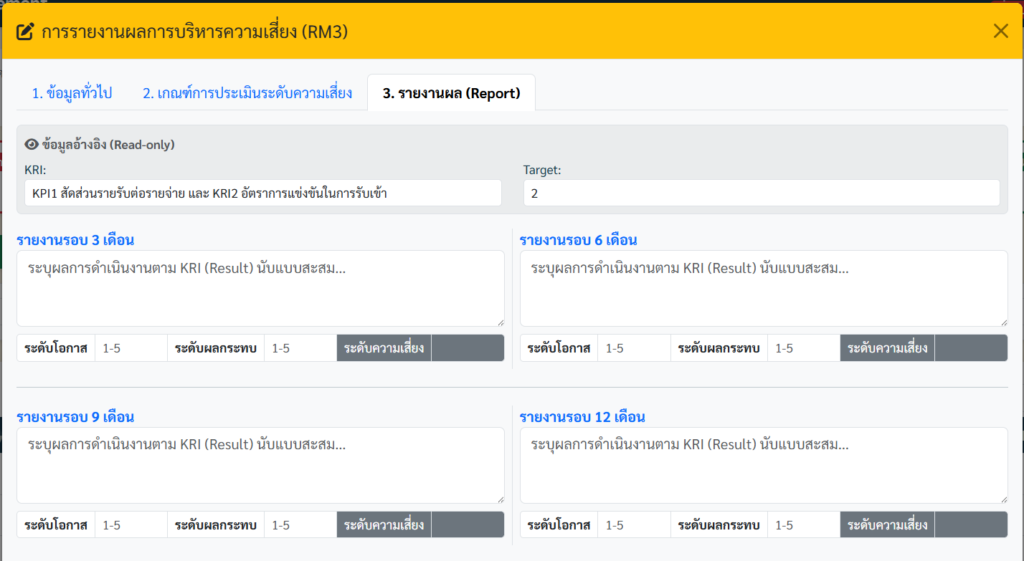
Task: Switch to the 1. ข้อมูลทั่วไป tab
Action: (x=71, y=93)
